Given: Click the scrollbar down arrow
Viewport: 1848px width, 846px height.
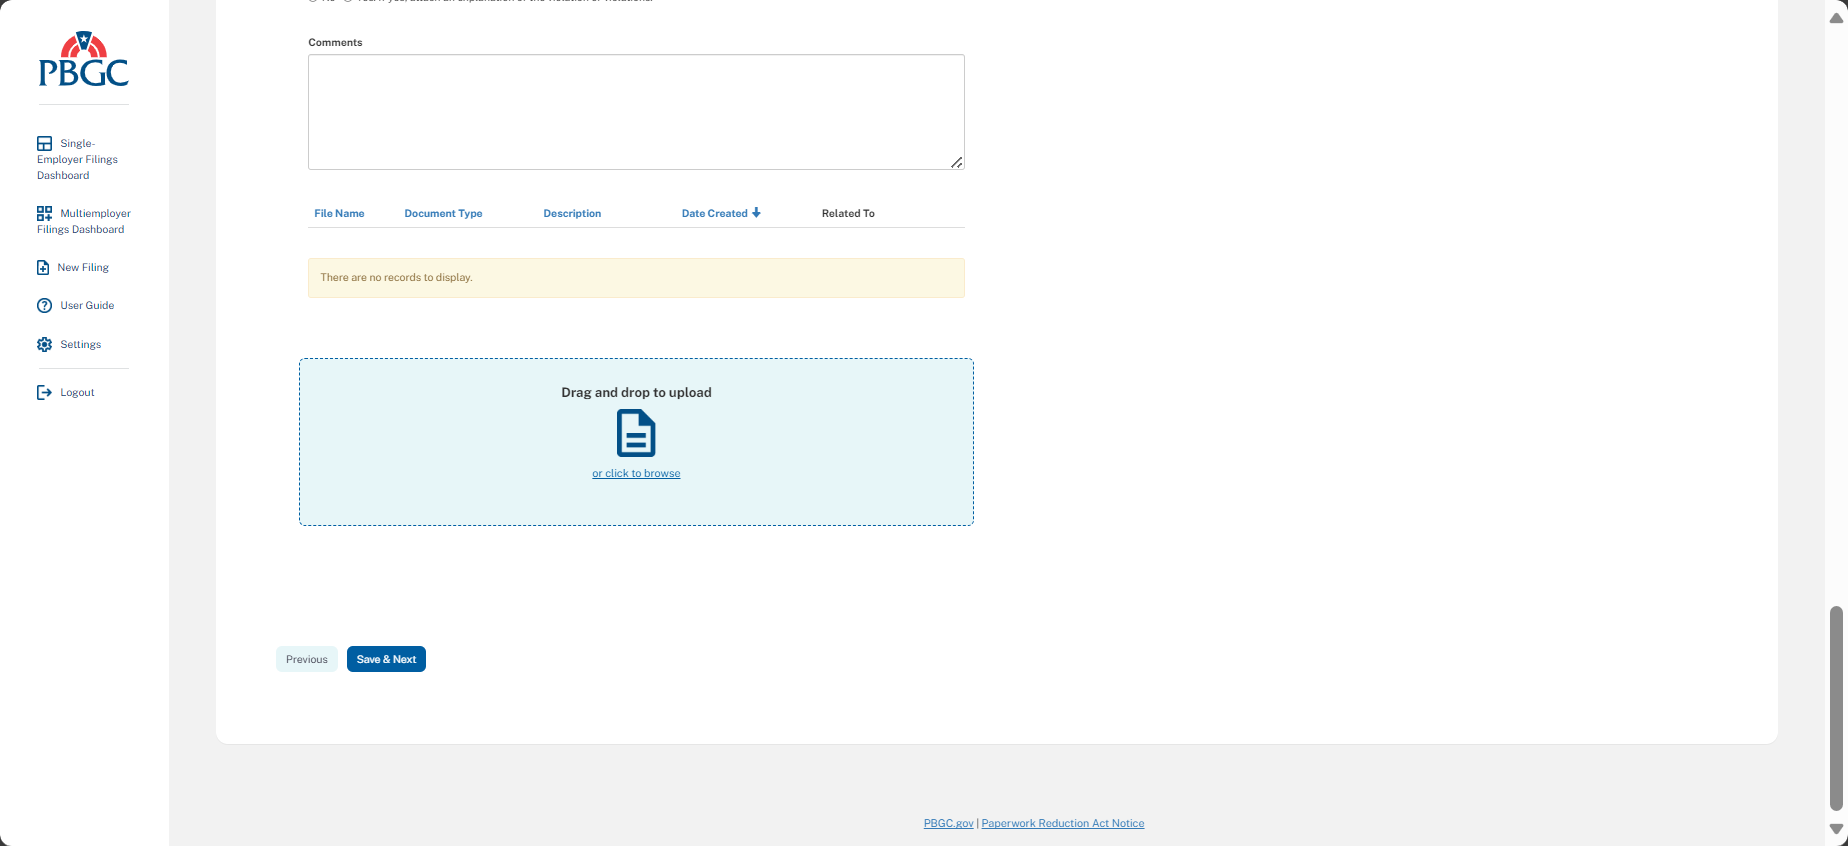Looking at the screenshot, I should click(1836, 829).
